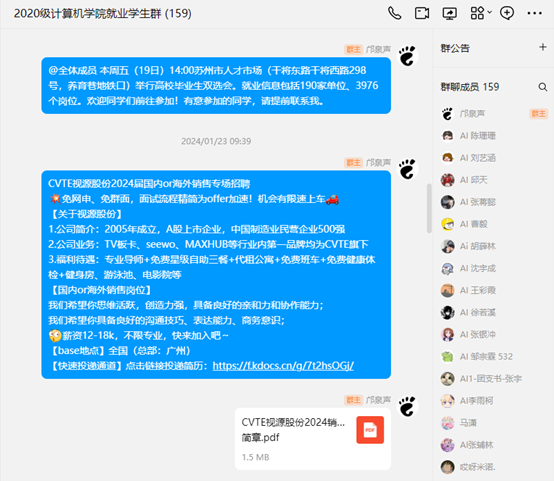Click the 群主 tag in the member list

coord(538,114)
